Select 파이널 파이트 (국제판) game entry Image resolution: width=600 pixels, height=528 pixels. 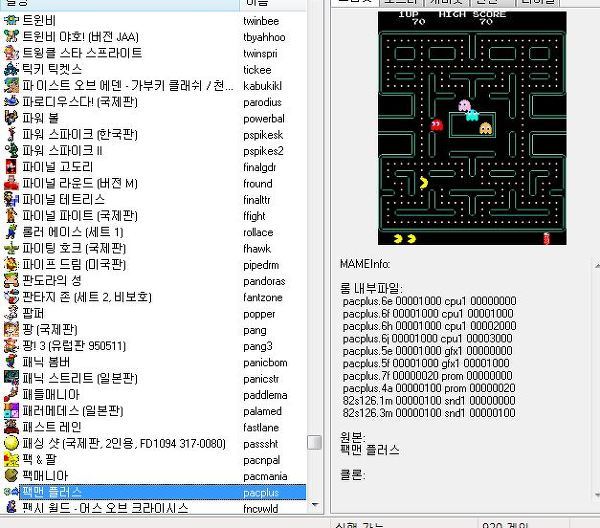tap(80, 215)
